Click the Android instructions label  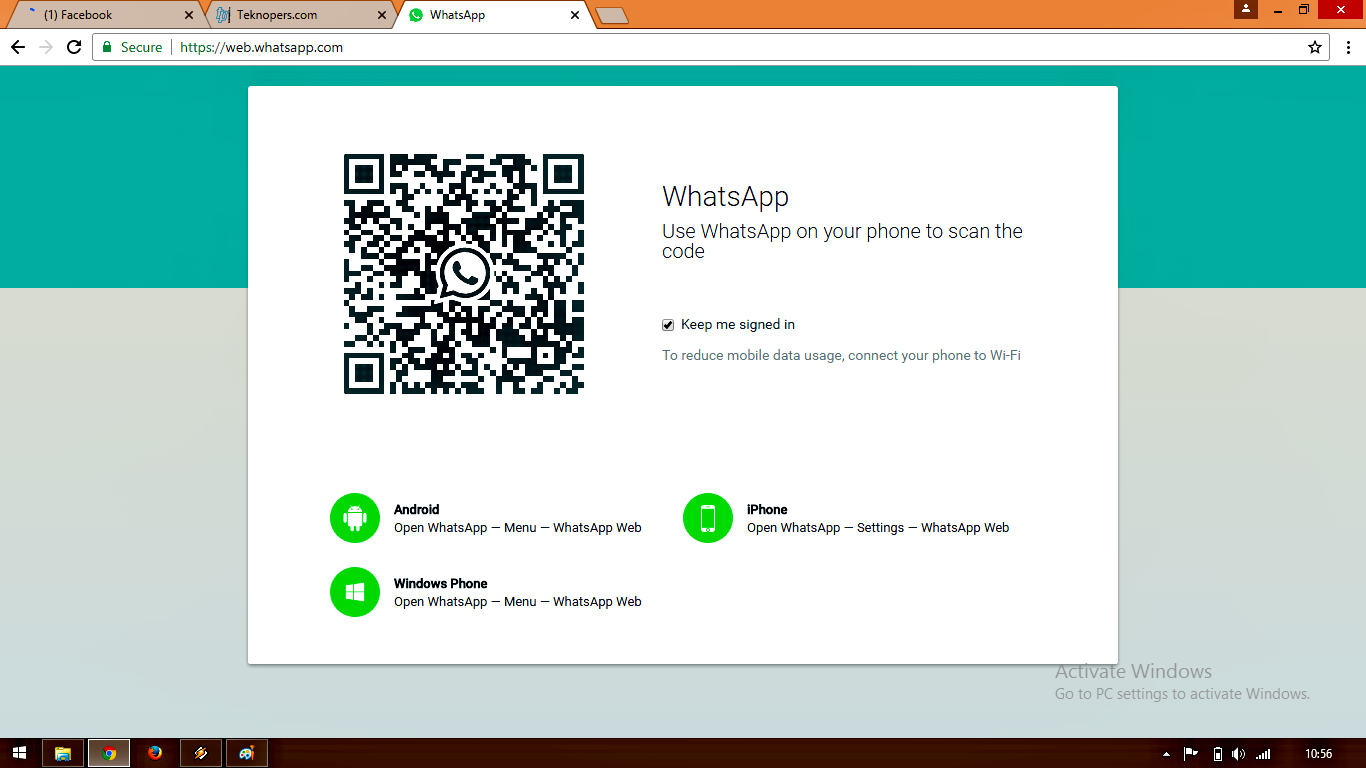(x=416, y=510)
